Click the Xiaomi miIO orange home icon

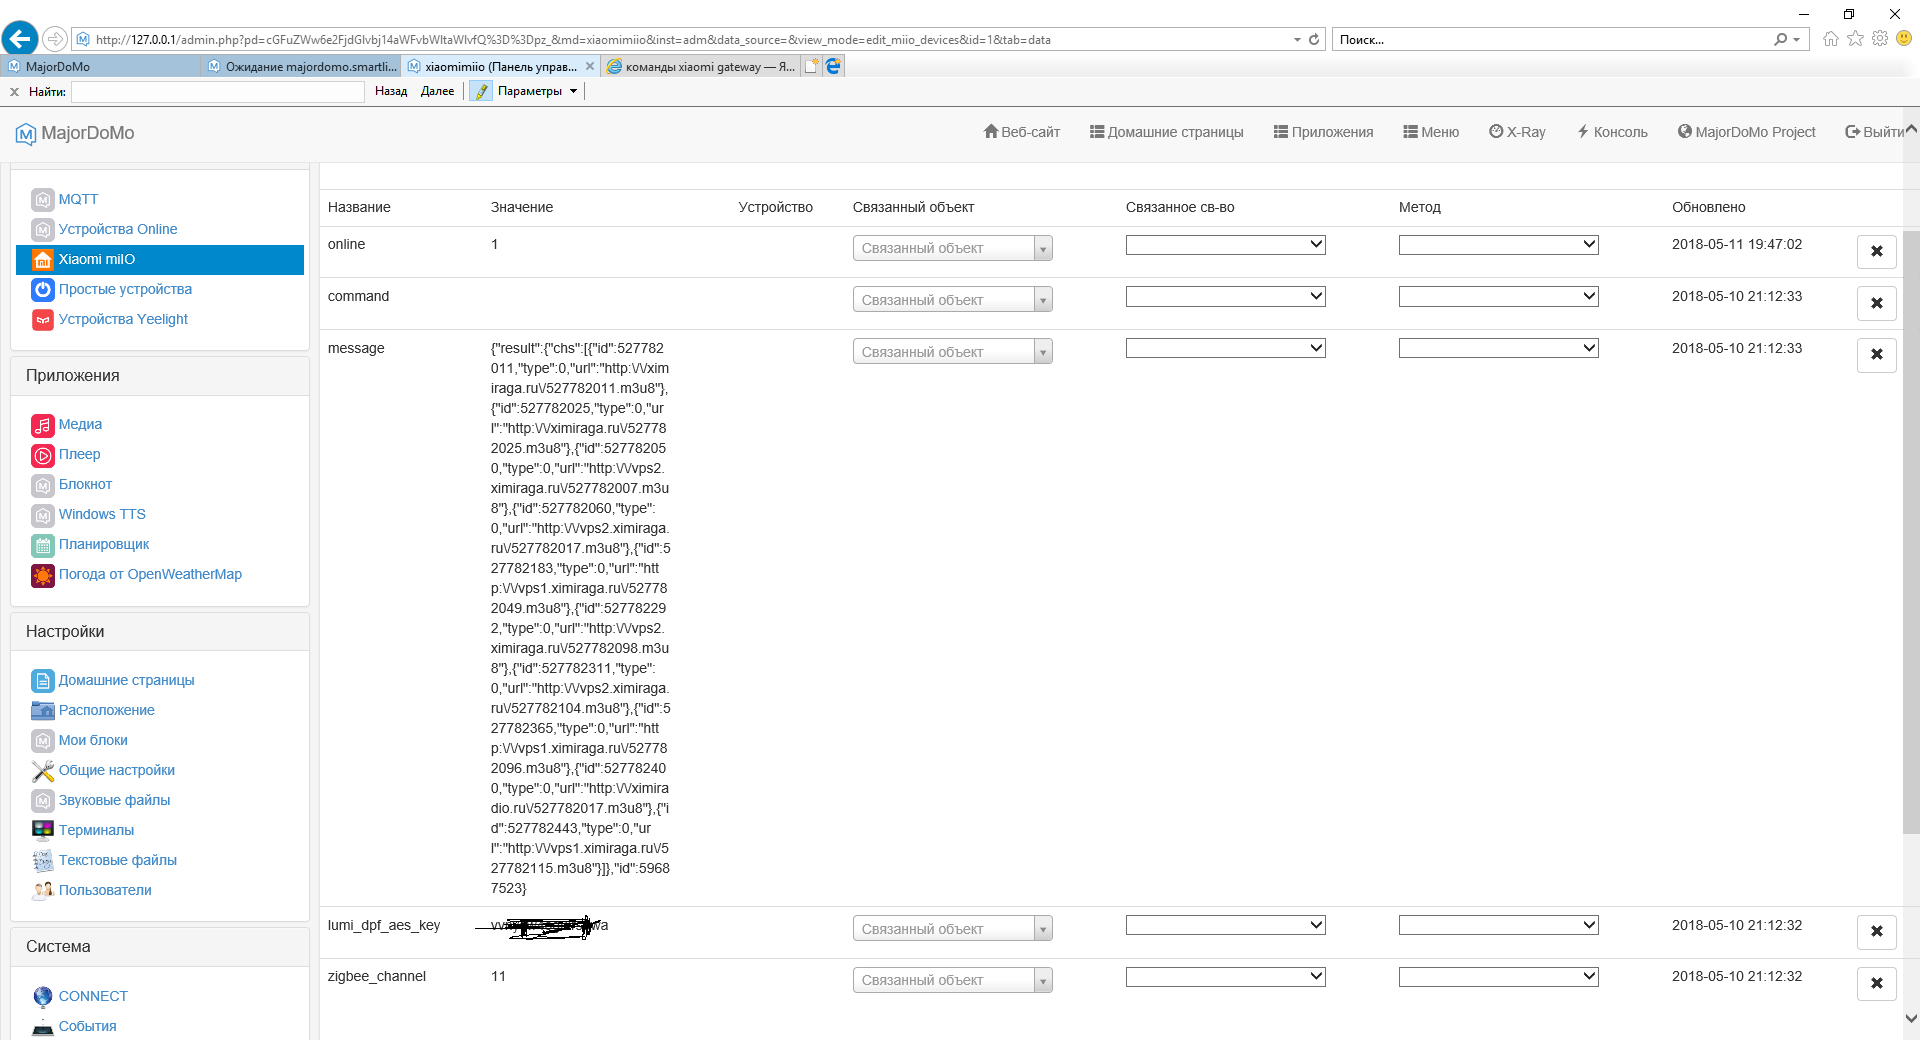click(x=43, y=260)
